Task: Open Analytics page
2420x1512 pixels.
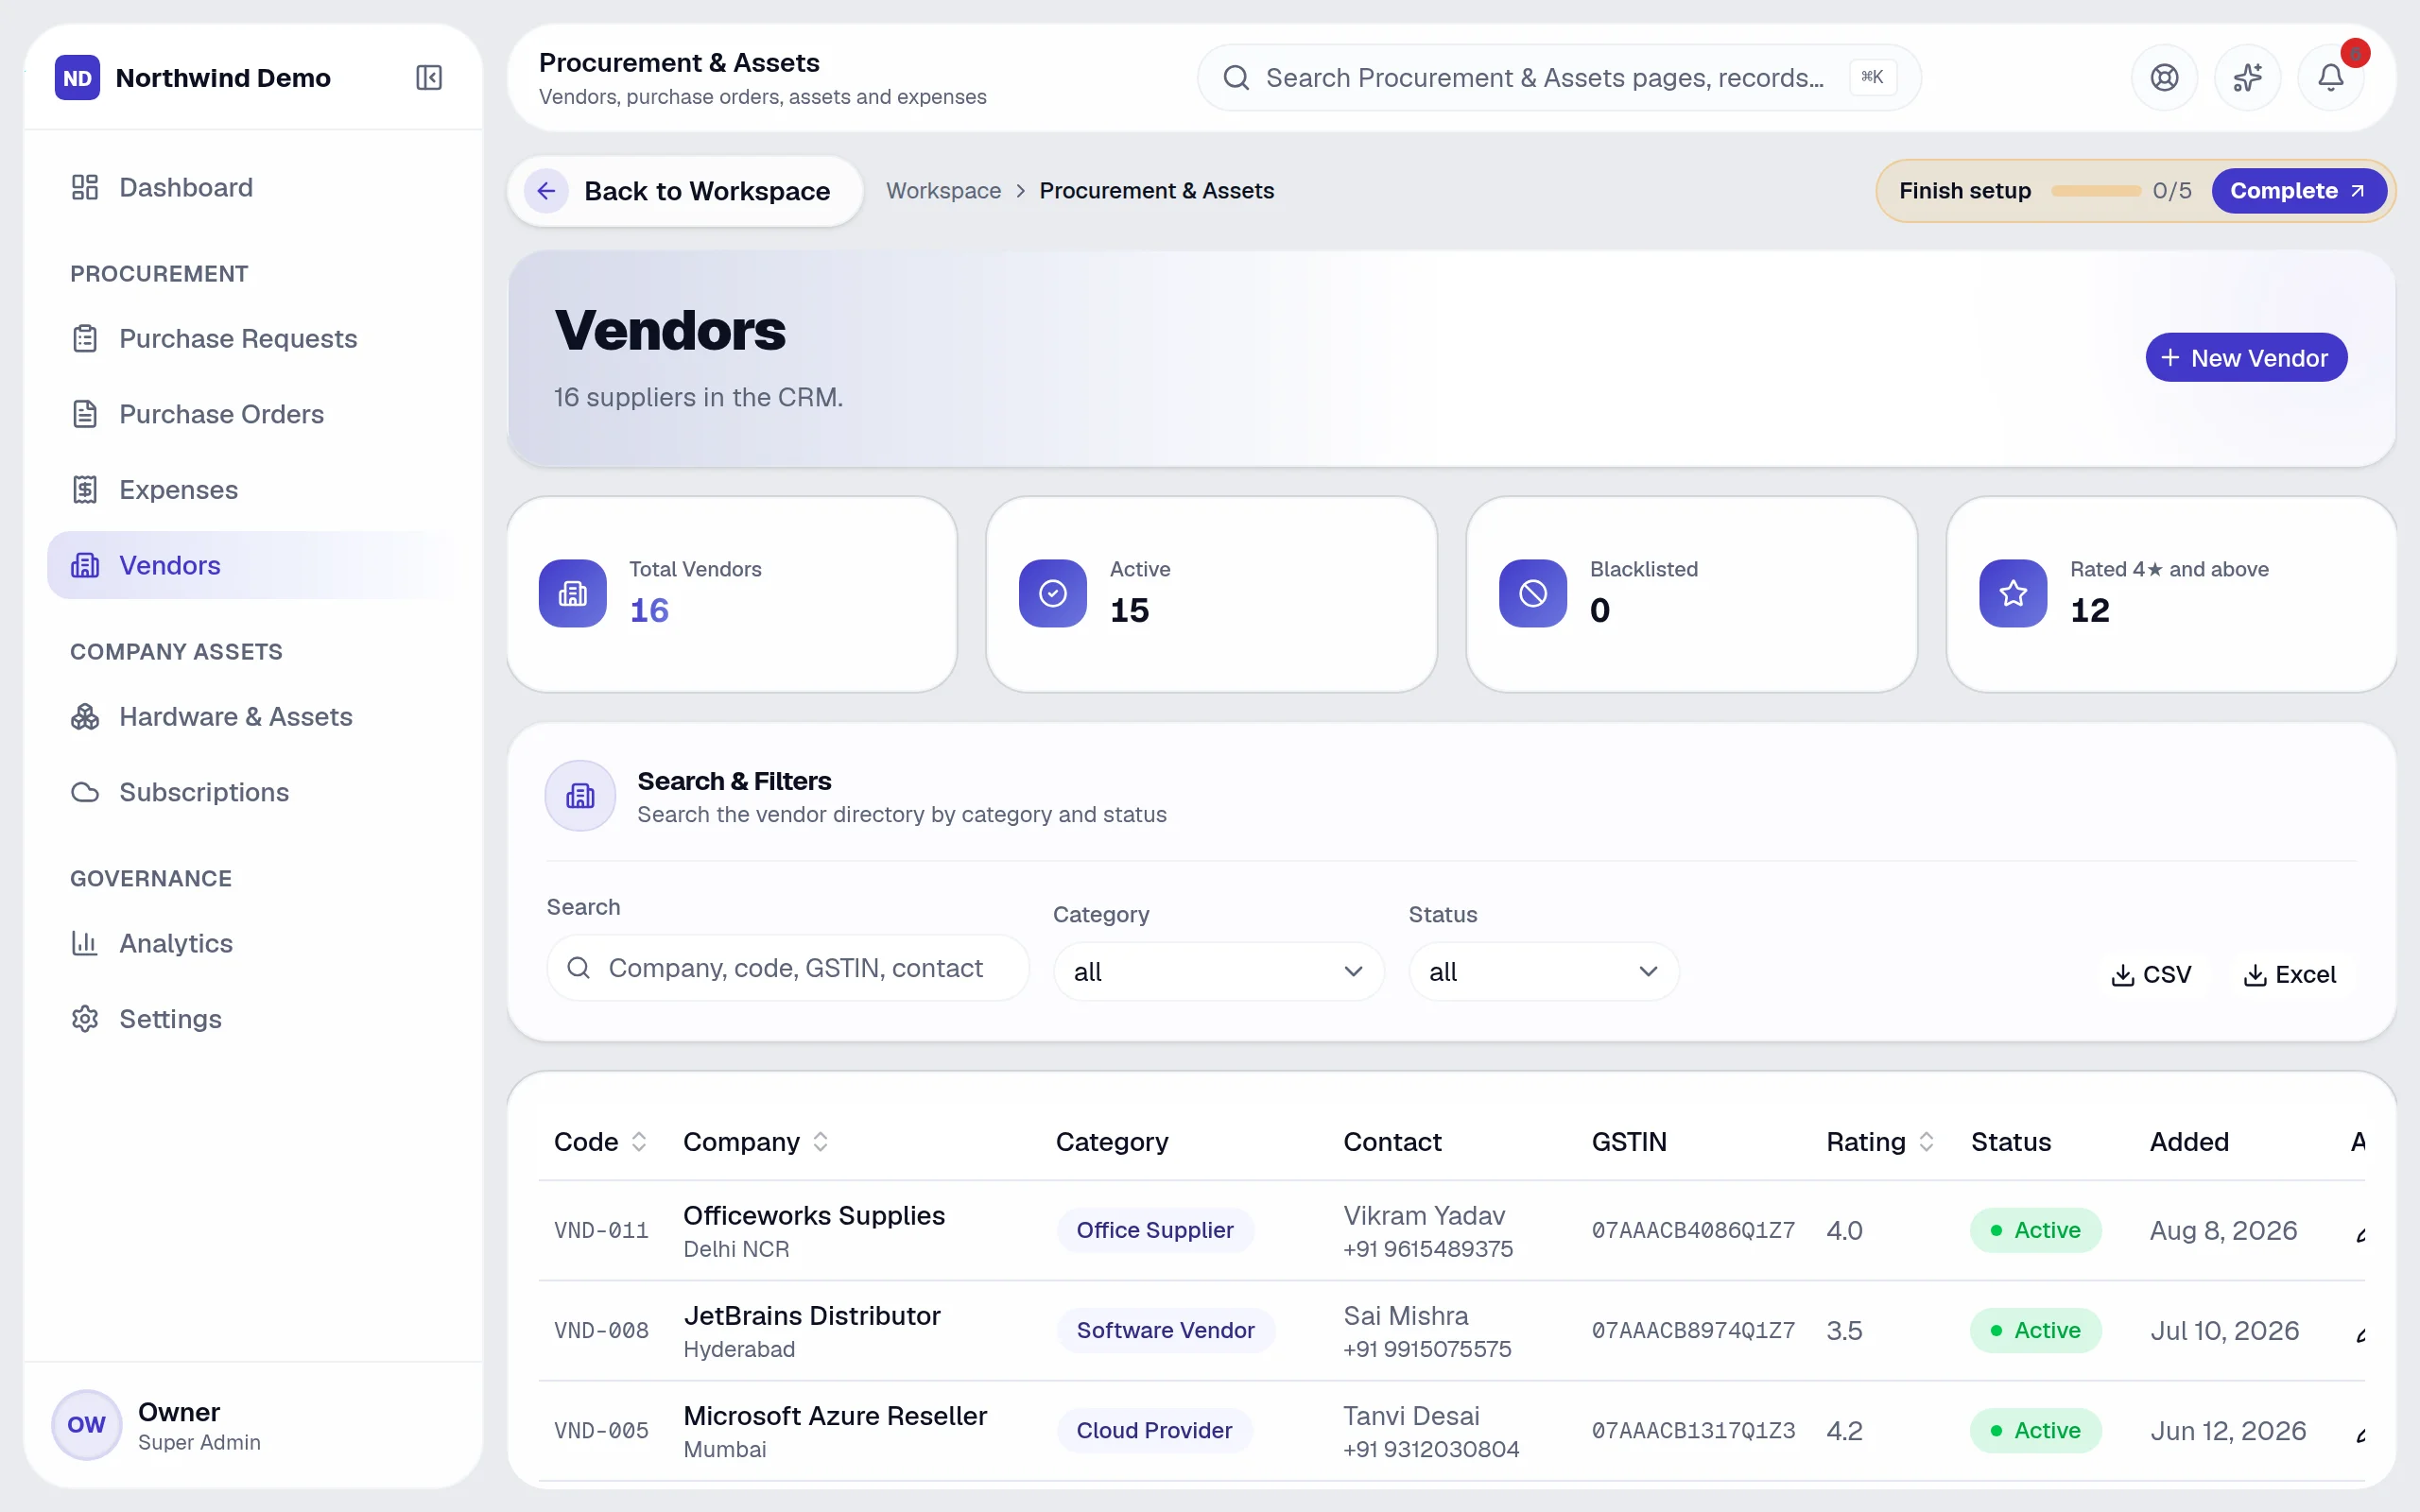Action: (x=252, y=943)
